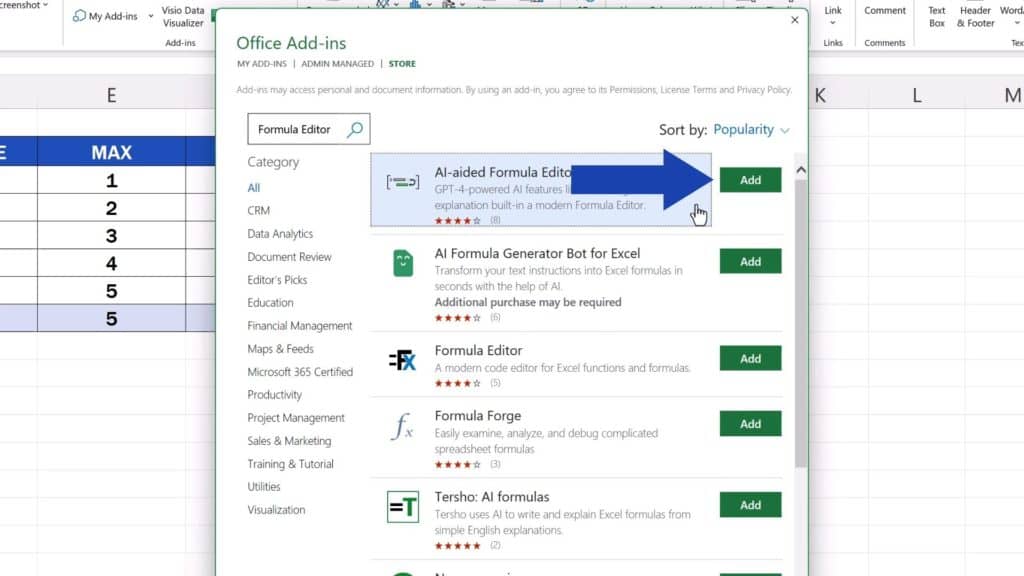The width and height of the screenshot is (1024, 576).
Task: Add AI Formula Generator Bot for Excel
Action: point(750,261)
